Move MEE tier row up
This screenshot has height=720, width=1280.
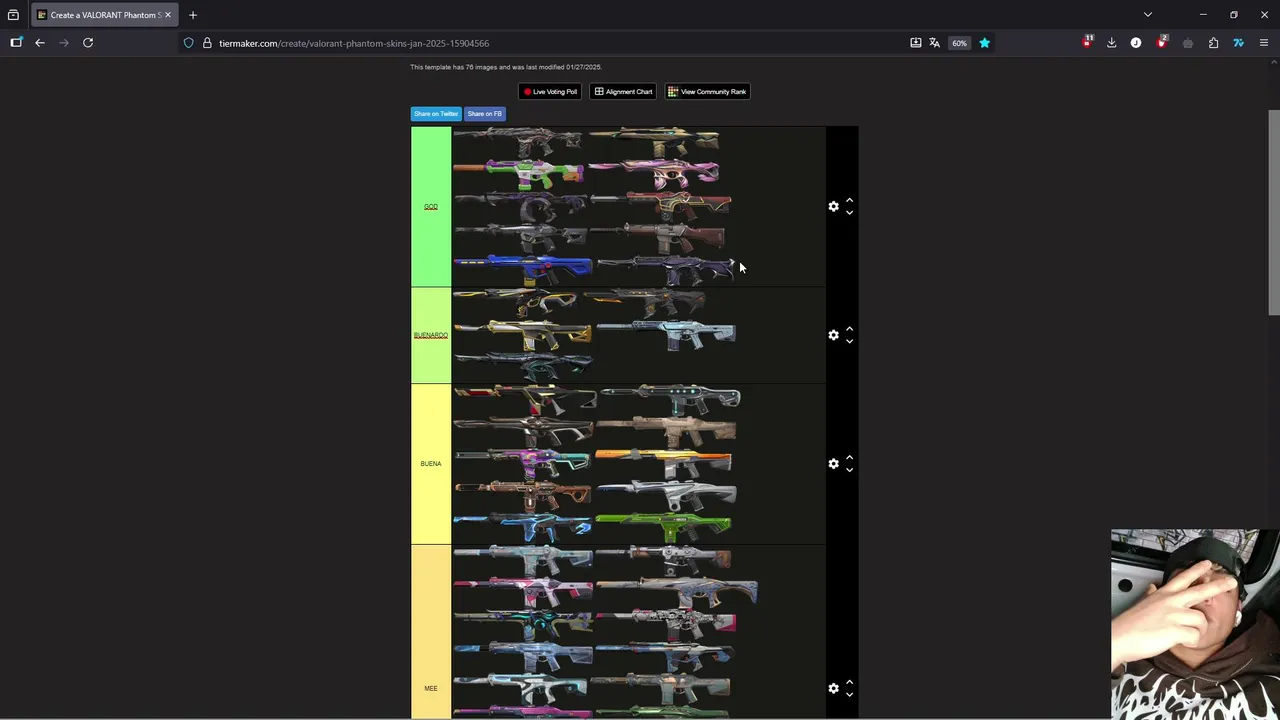coord(849,682)
